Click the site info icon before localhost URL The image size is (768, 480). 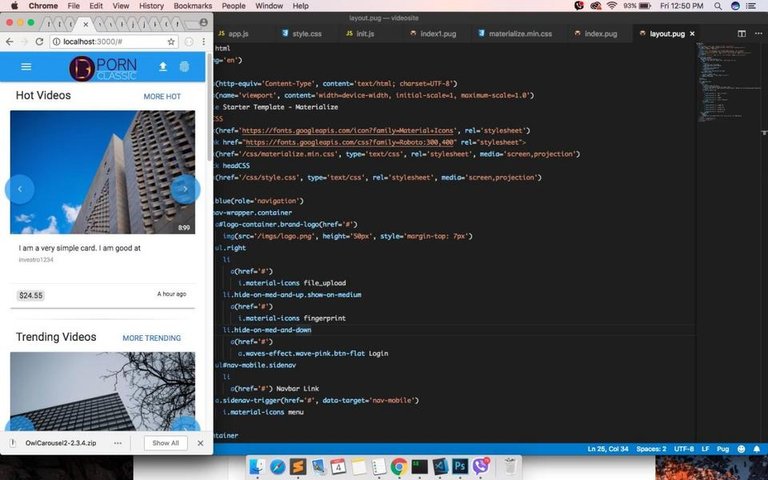click(x=56, y=42)
